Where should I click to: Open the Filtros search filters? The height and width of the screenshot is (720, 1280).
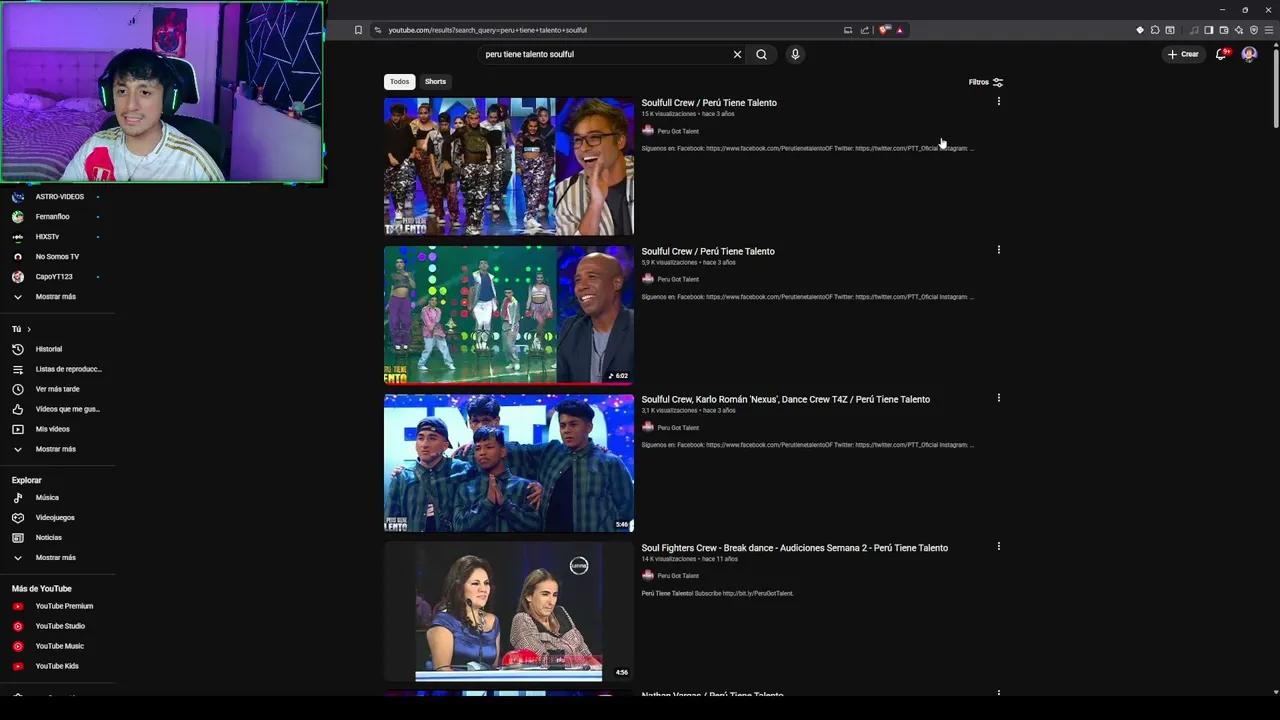986,82
